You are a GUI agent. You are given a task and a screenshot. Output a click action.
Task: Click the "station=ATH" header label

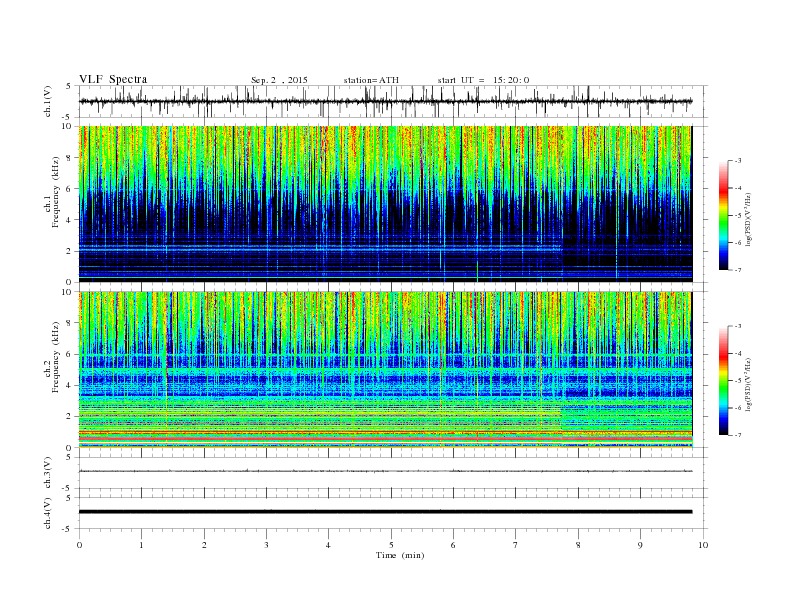tap(371, 80)
